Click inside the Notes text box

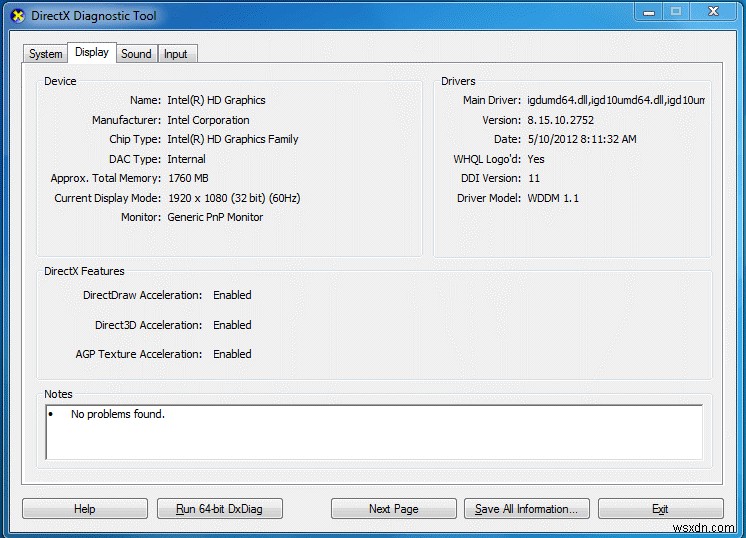pyautogui.click(x=374, y=432)
